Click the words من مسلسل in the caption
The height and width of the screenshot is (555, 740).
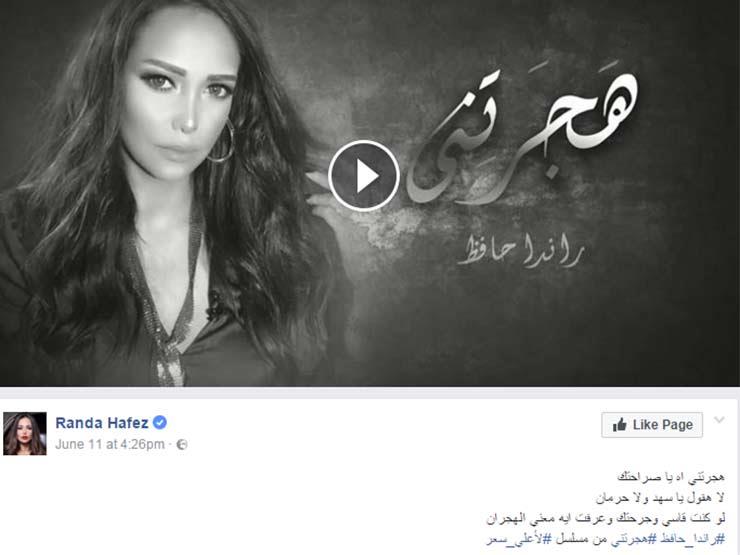pyautogui.click(x=589, y=538)
